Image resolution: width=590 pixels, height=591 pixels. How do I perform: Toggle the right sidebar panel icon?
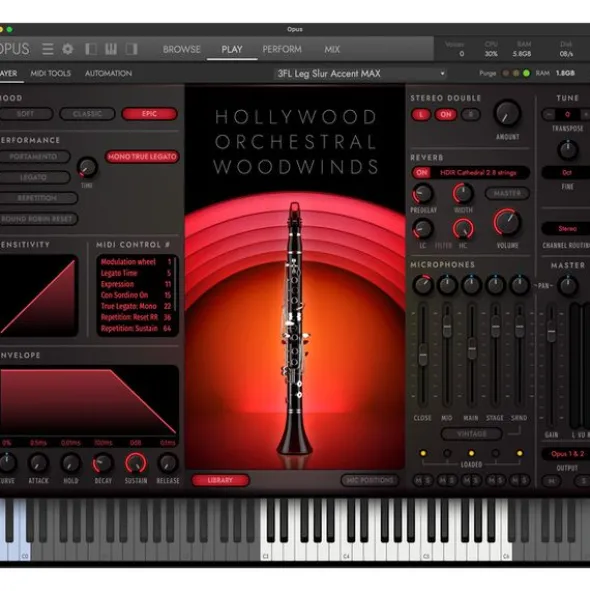tap(131, 49)
